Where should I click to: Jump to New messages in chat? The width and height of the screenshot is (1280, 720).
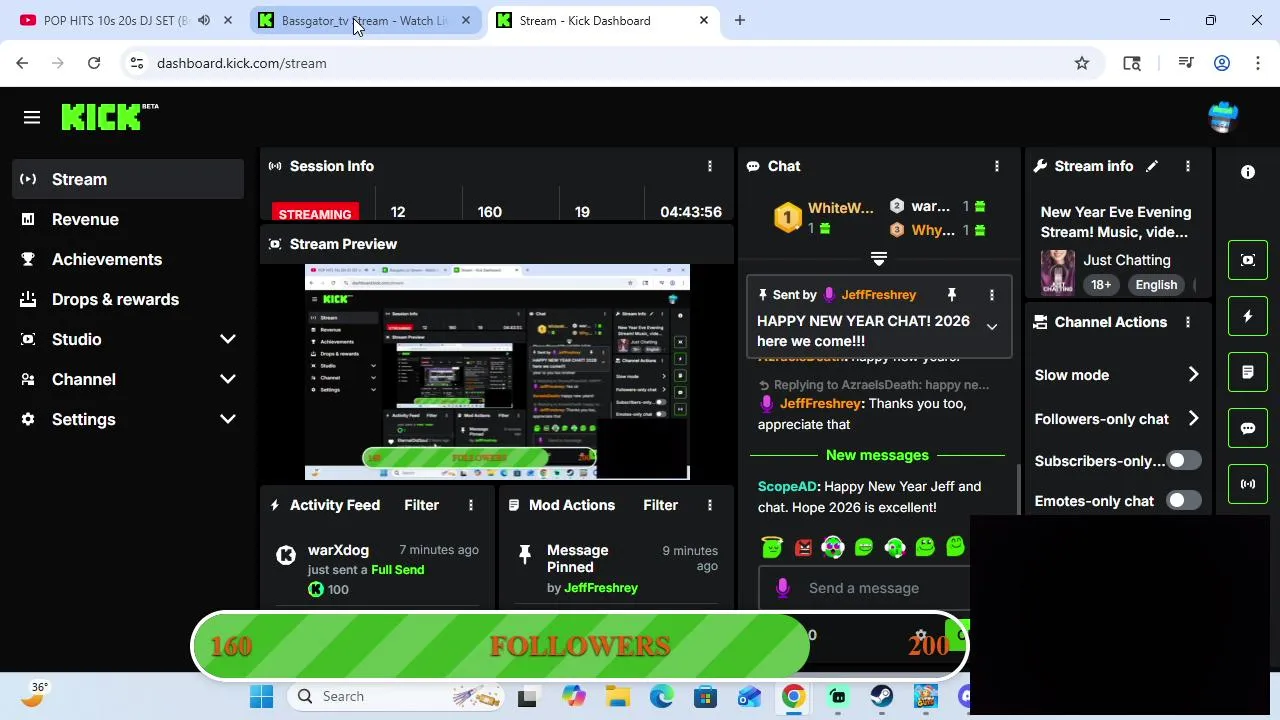pos(877,455)
